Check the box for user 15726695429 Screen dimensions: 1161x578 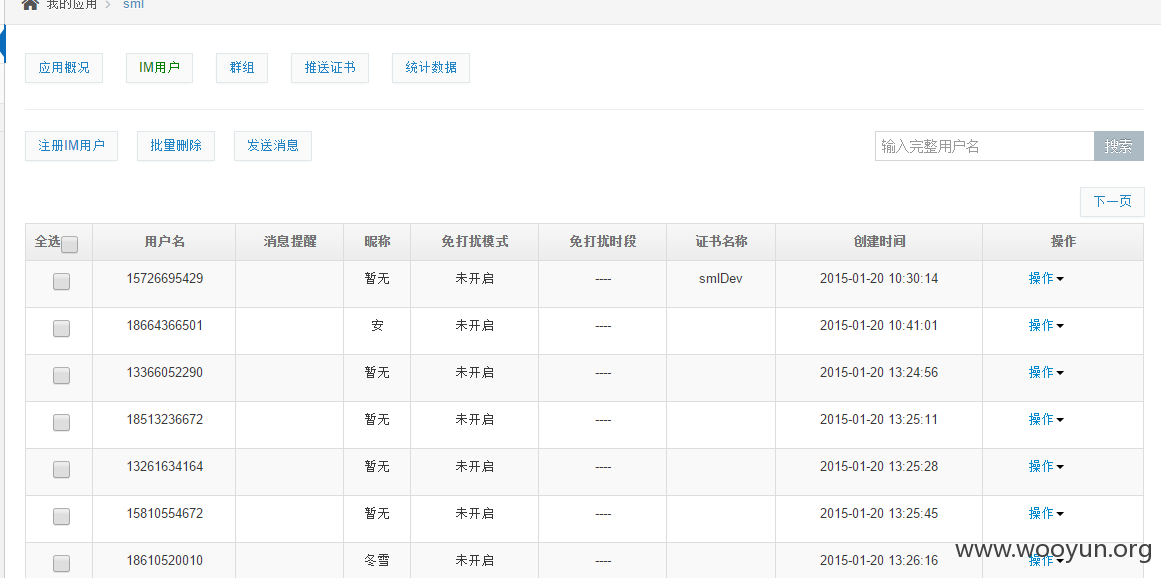click(61, 281)
